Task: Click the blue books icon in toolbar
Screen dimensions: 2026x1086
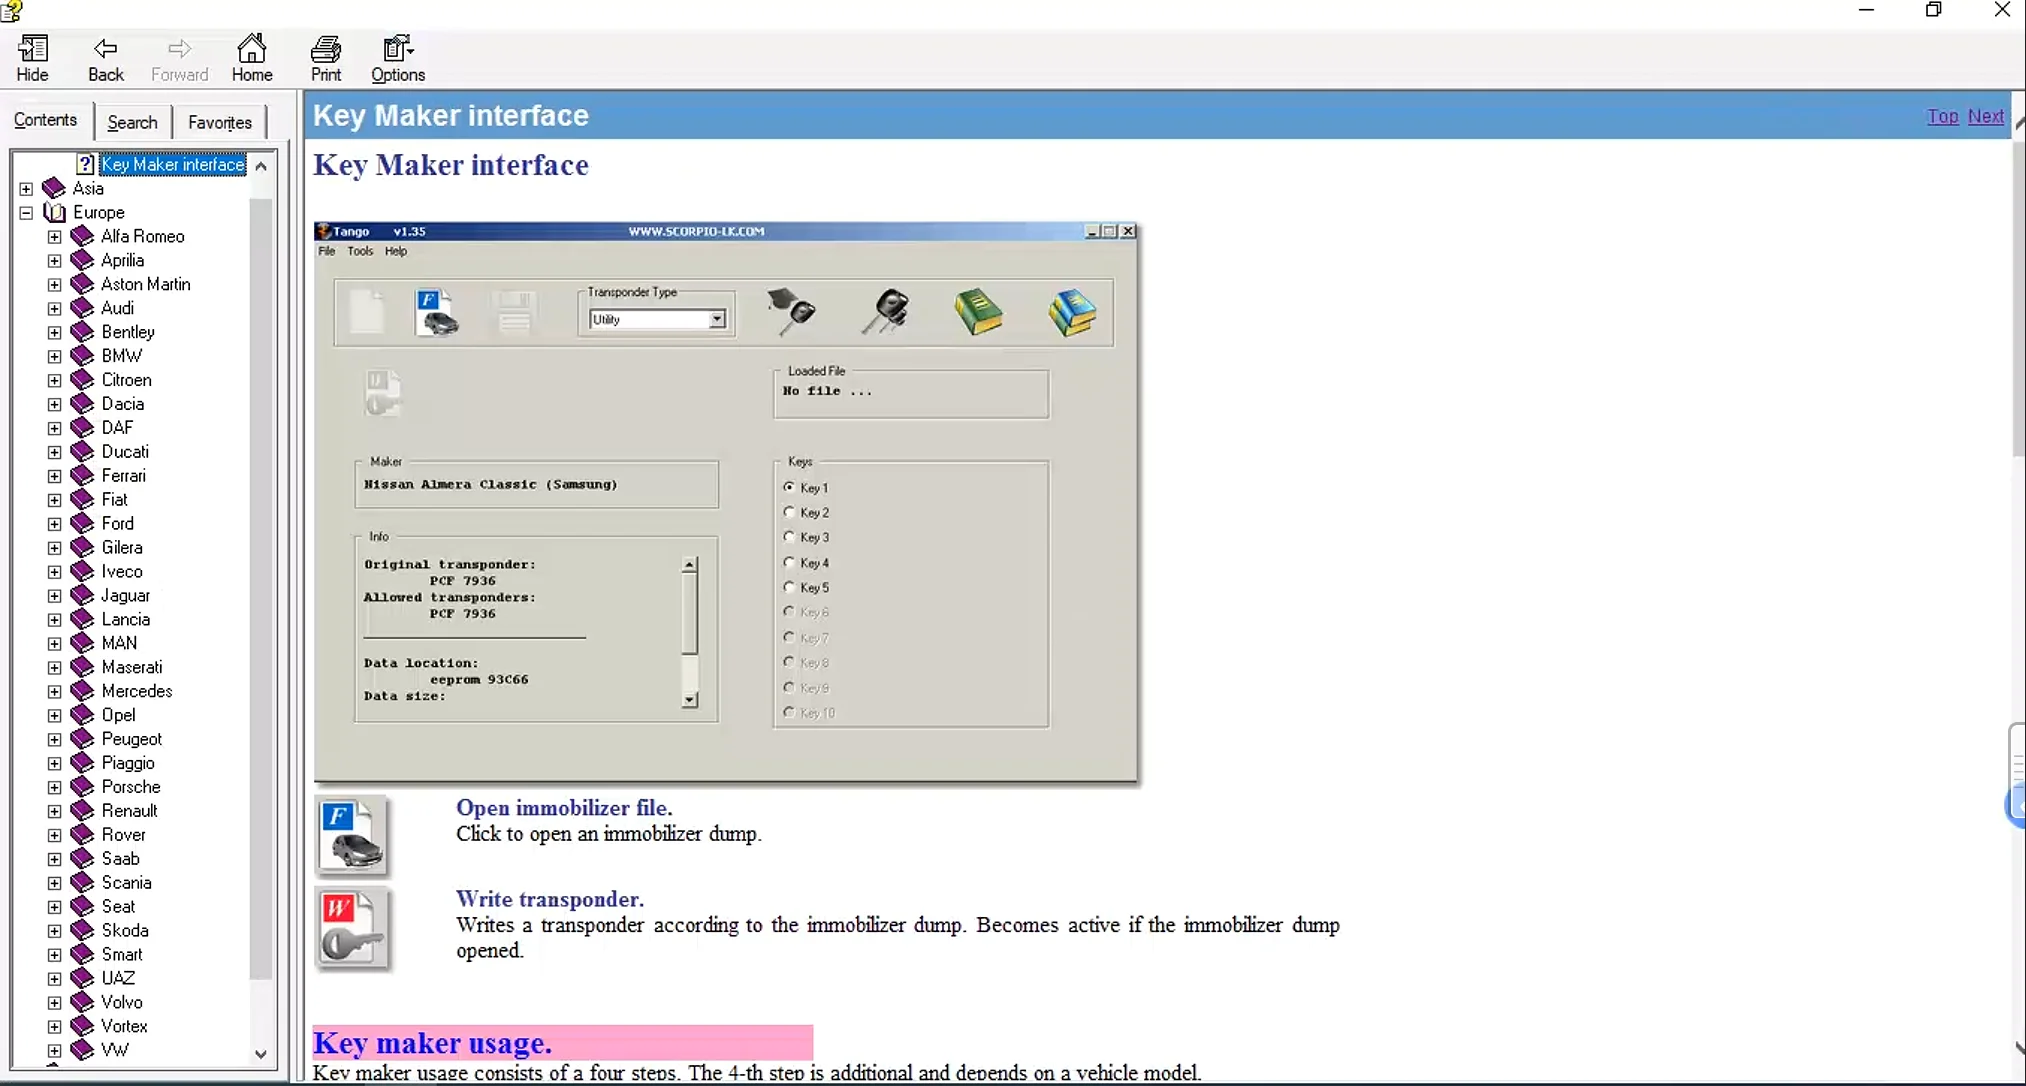Action: (x=1072, y=311)
